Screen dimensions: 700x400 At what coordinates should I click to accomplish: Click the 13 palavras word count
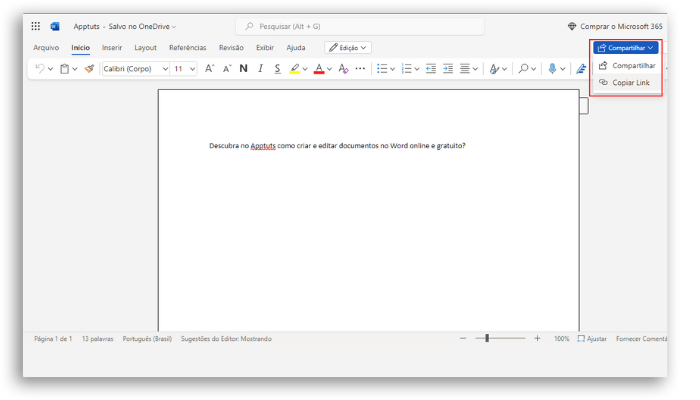tap(97, 339)
